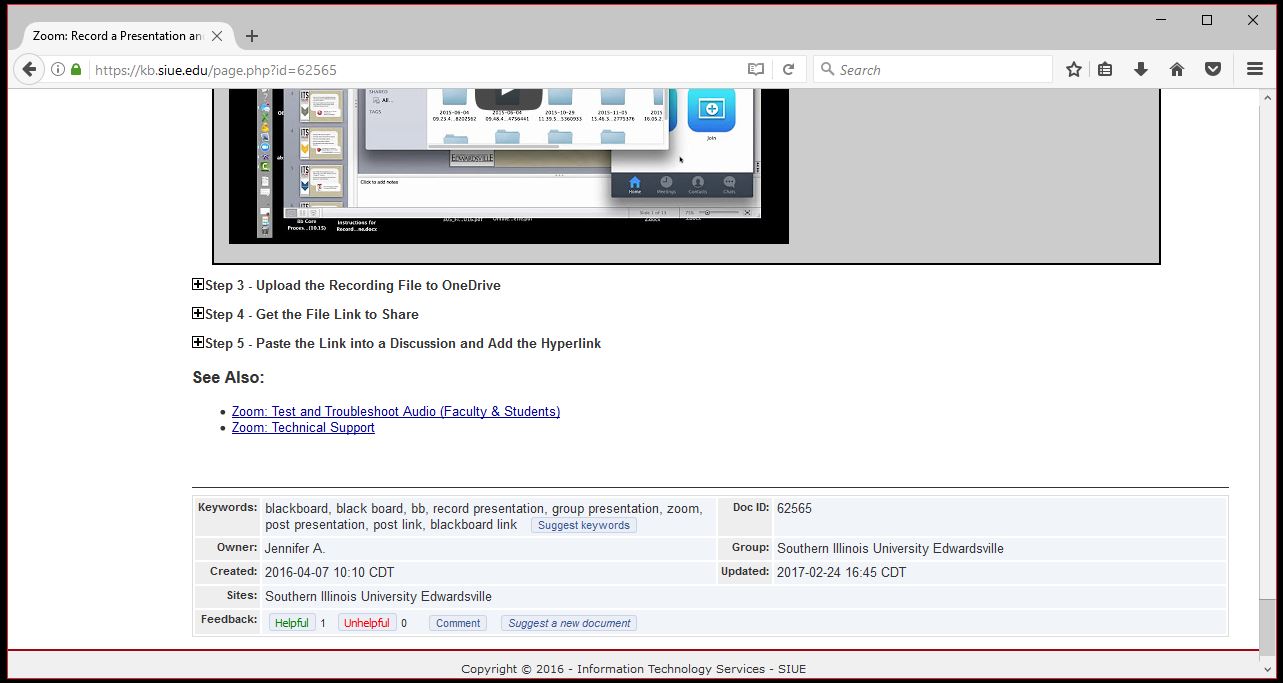Reload the page with the refresh icon

pyautogui.click(x=788, y=69)
